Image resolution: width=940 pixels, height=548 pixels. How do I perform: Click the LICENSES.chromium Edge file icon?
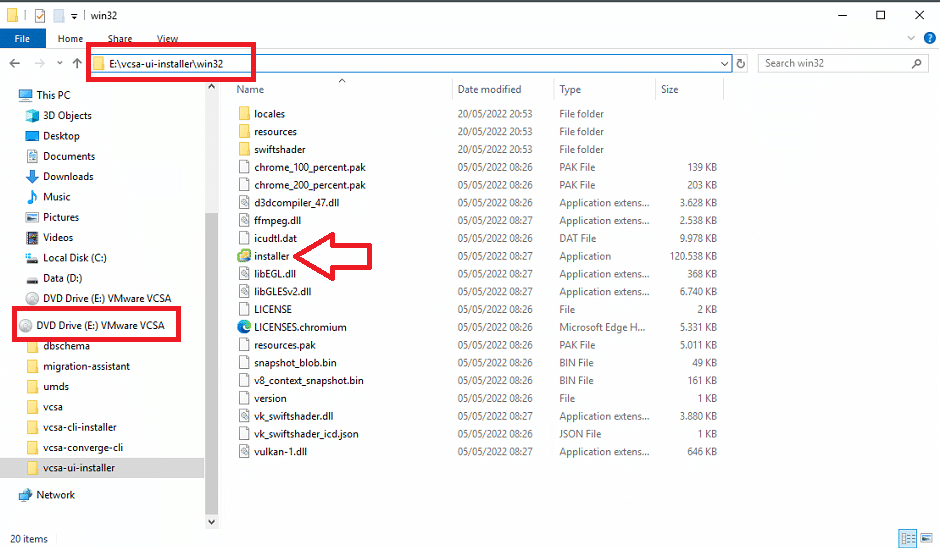point(244,327)
